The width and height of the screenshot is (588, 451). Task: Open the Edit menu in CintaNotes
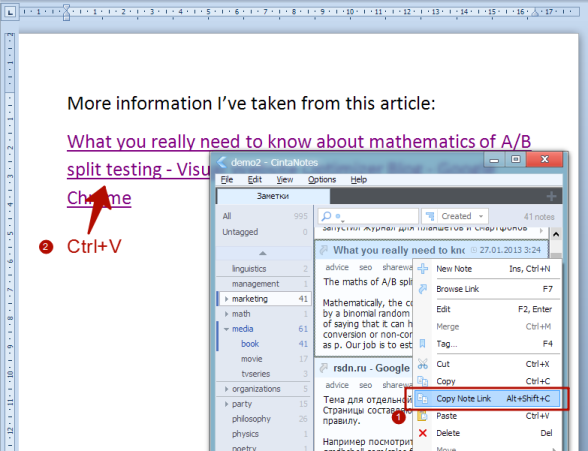tap(255, 180)
